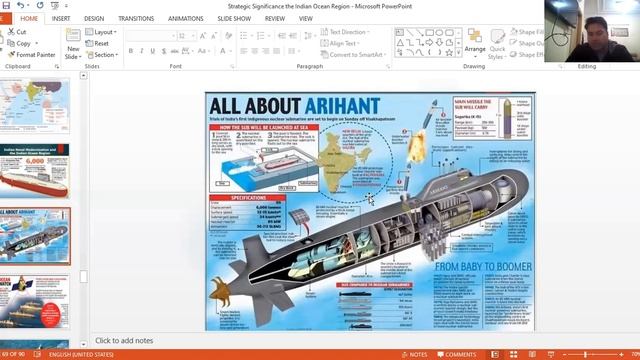Toggle Italic formatting

(x=142, y=51)
